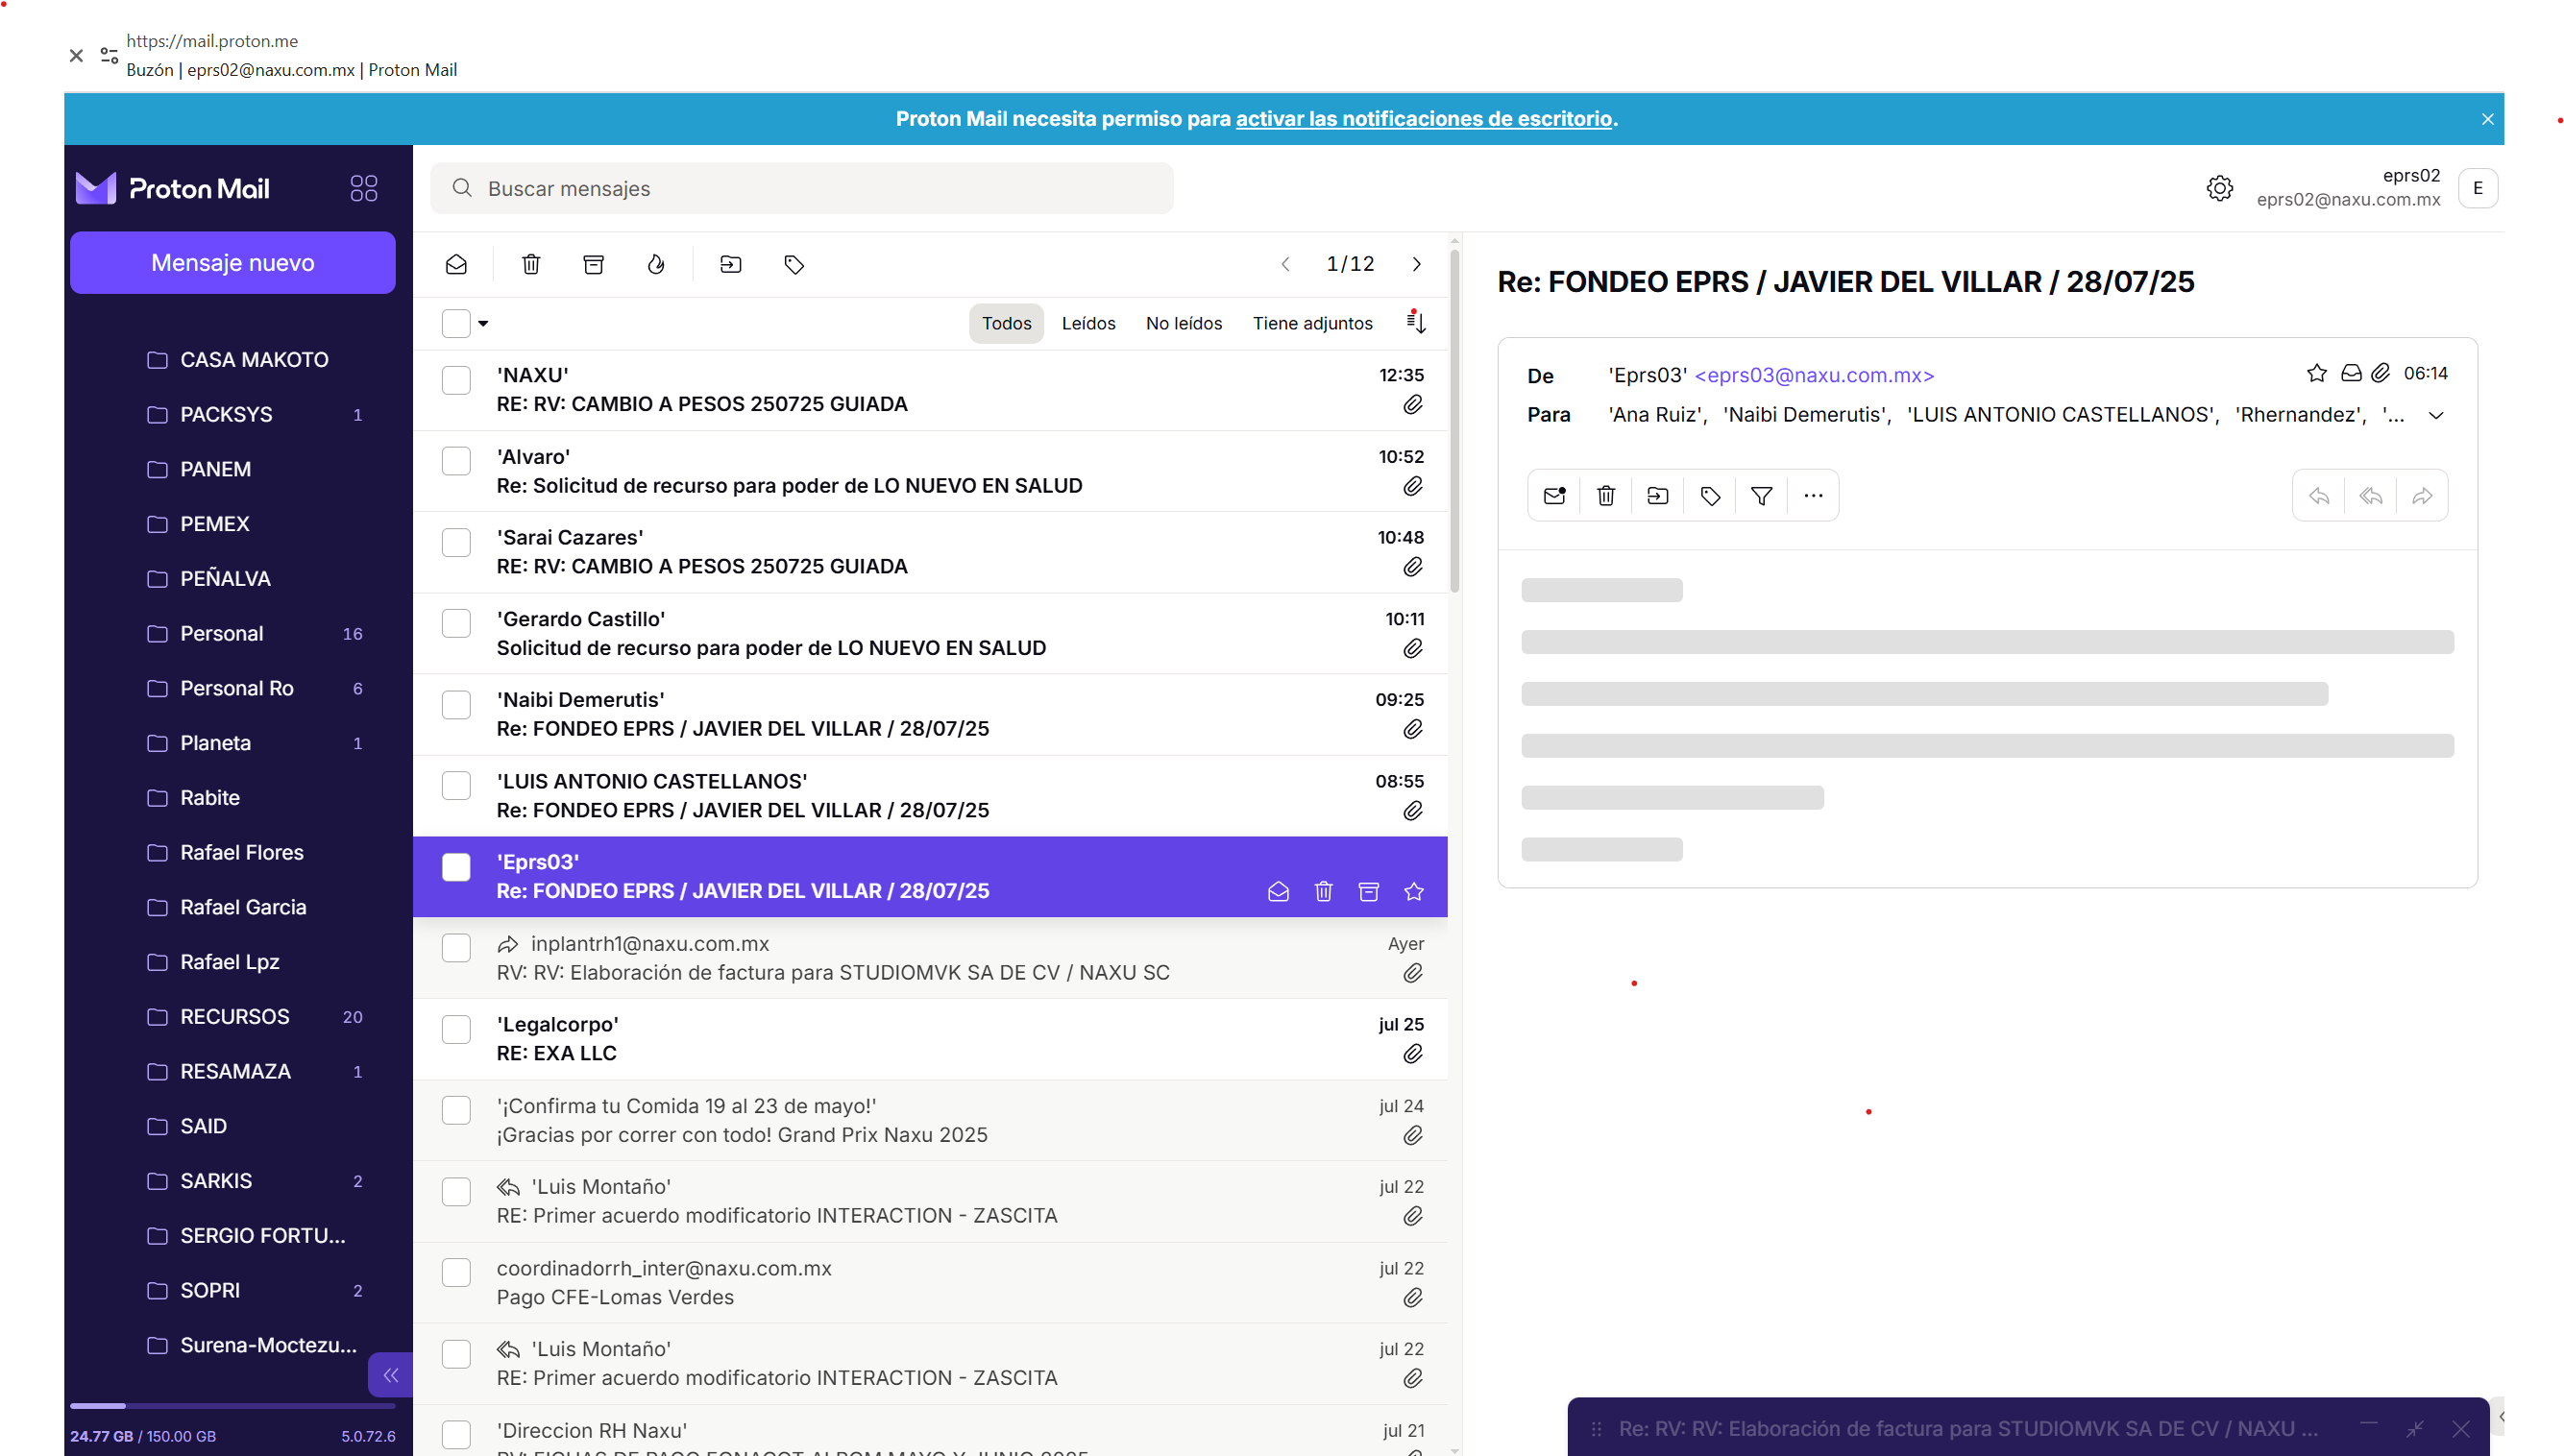Check the 'NAXU' message checkbox
Viewport: 2564px width, 1456px height.
[456, 380]
